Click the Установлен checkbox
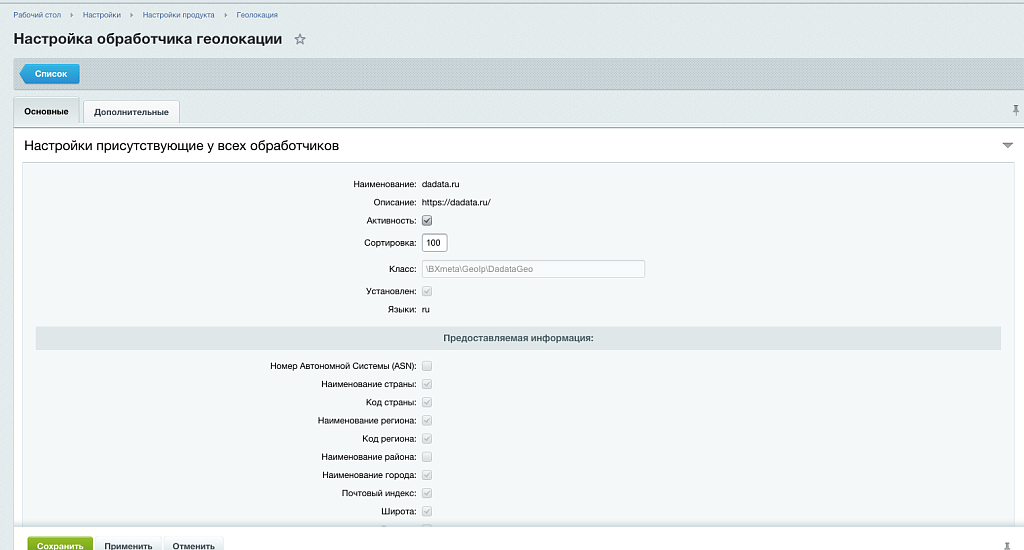 427,291
